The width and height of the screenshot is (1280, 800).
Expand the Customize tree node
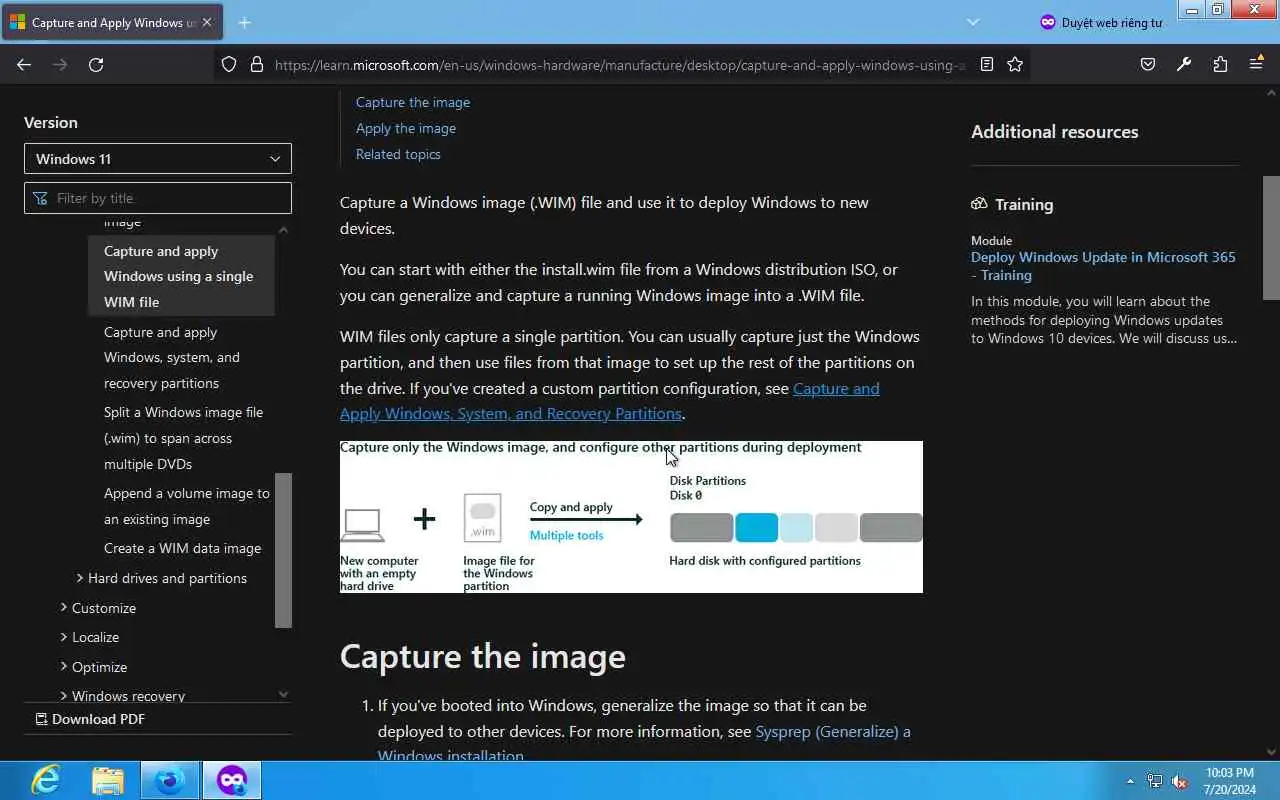tap(64, 607)
